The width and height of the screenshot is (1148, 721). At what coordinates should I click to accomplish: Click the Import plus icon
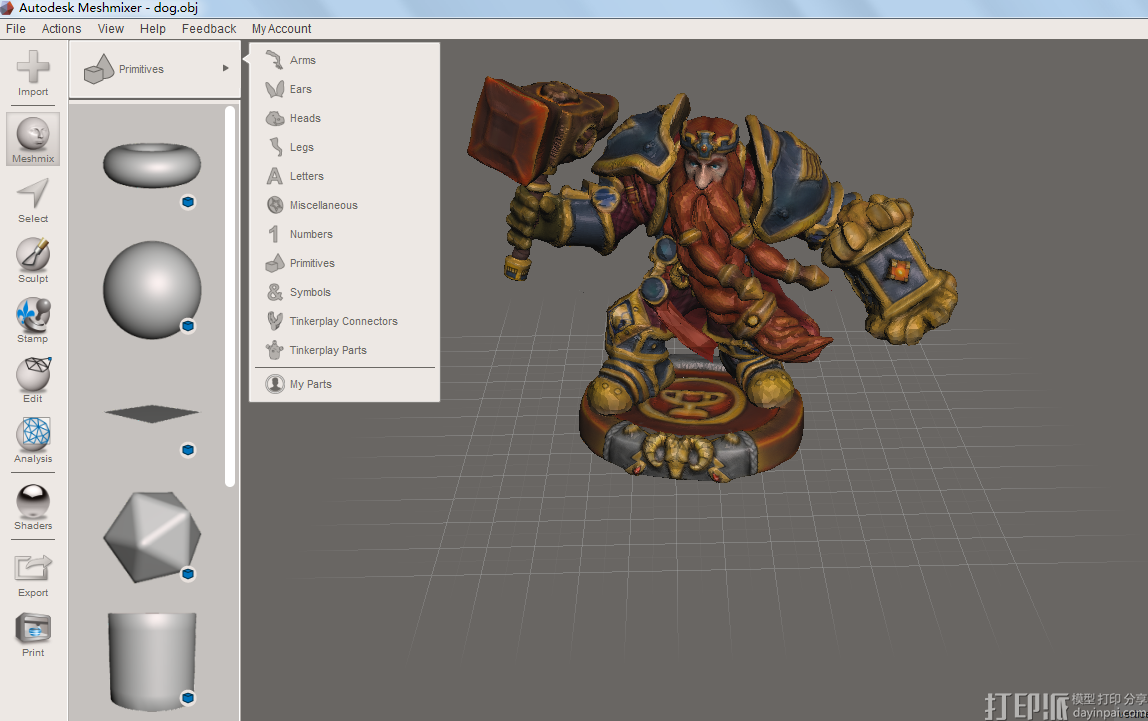click(x=33, y=67)
